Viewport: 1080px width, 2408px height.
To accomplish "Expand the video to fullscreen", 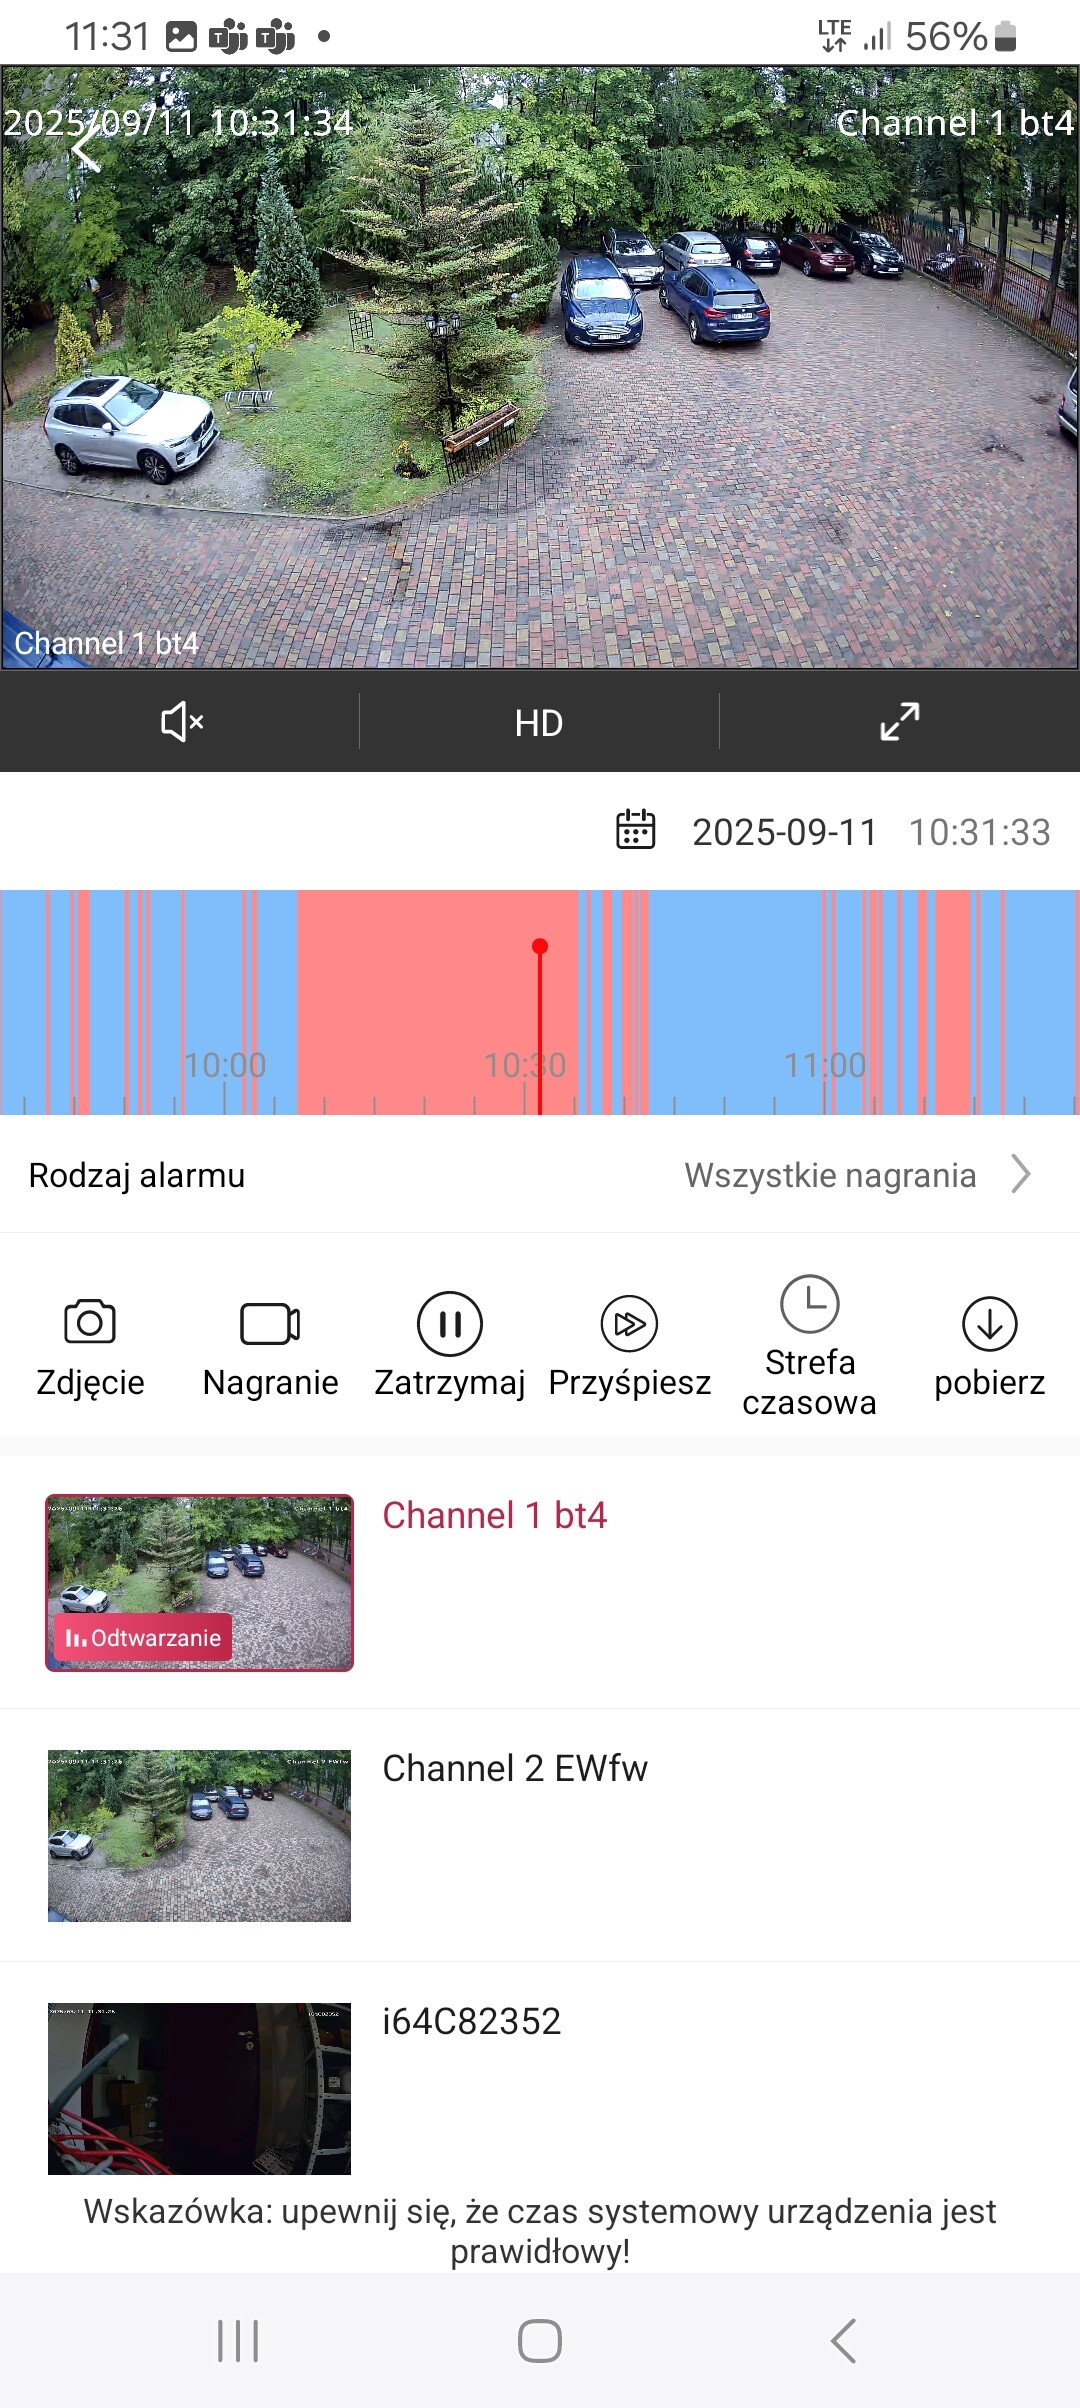I will [x=899, y=722].
